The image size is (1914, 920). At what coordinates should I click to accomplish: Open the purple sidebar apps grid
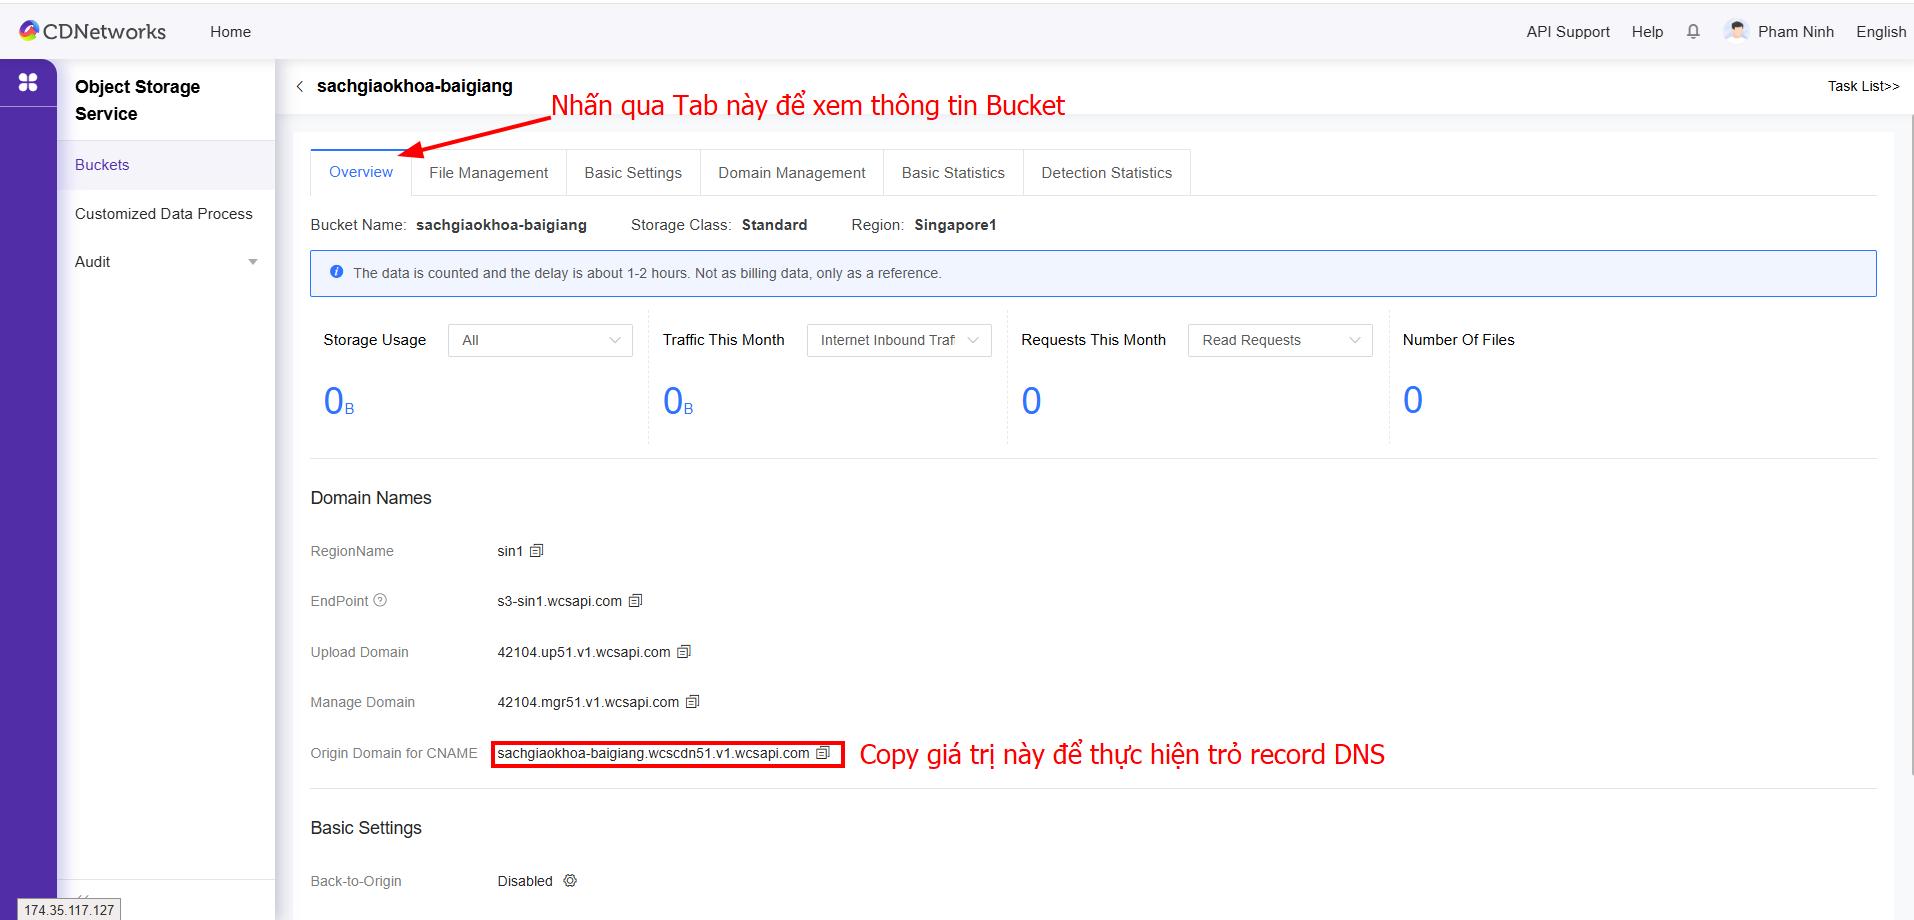tap(28, 83)
